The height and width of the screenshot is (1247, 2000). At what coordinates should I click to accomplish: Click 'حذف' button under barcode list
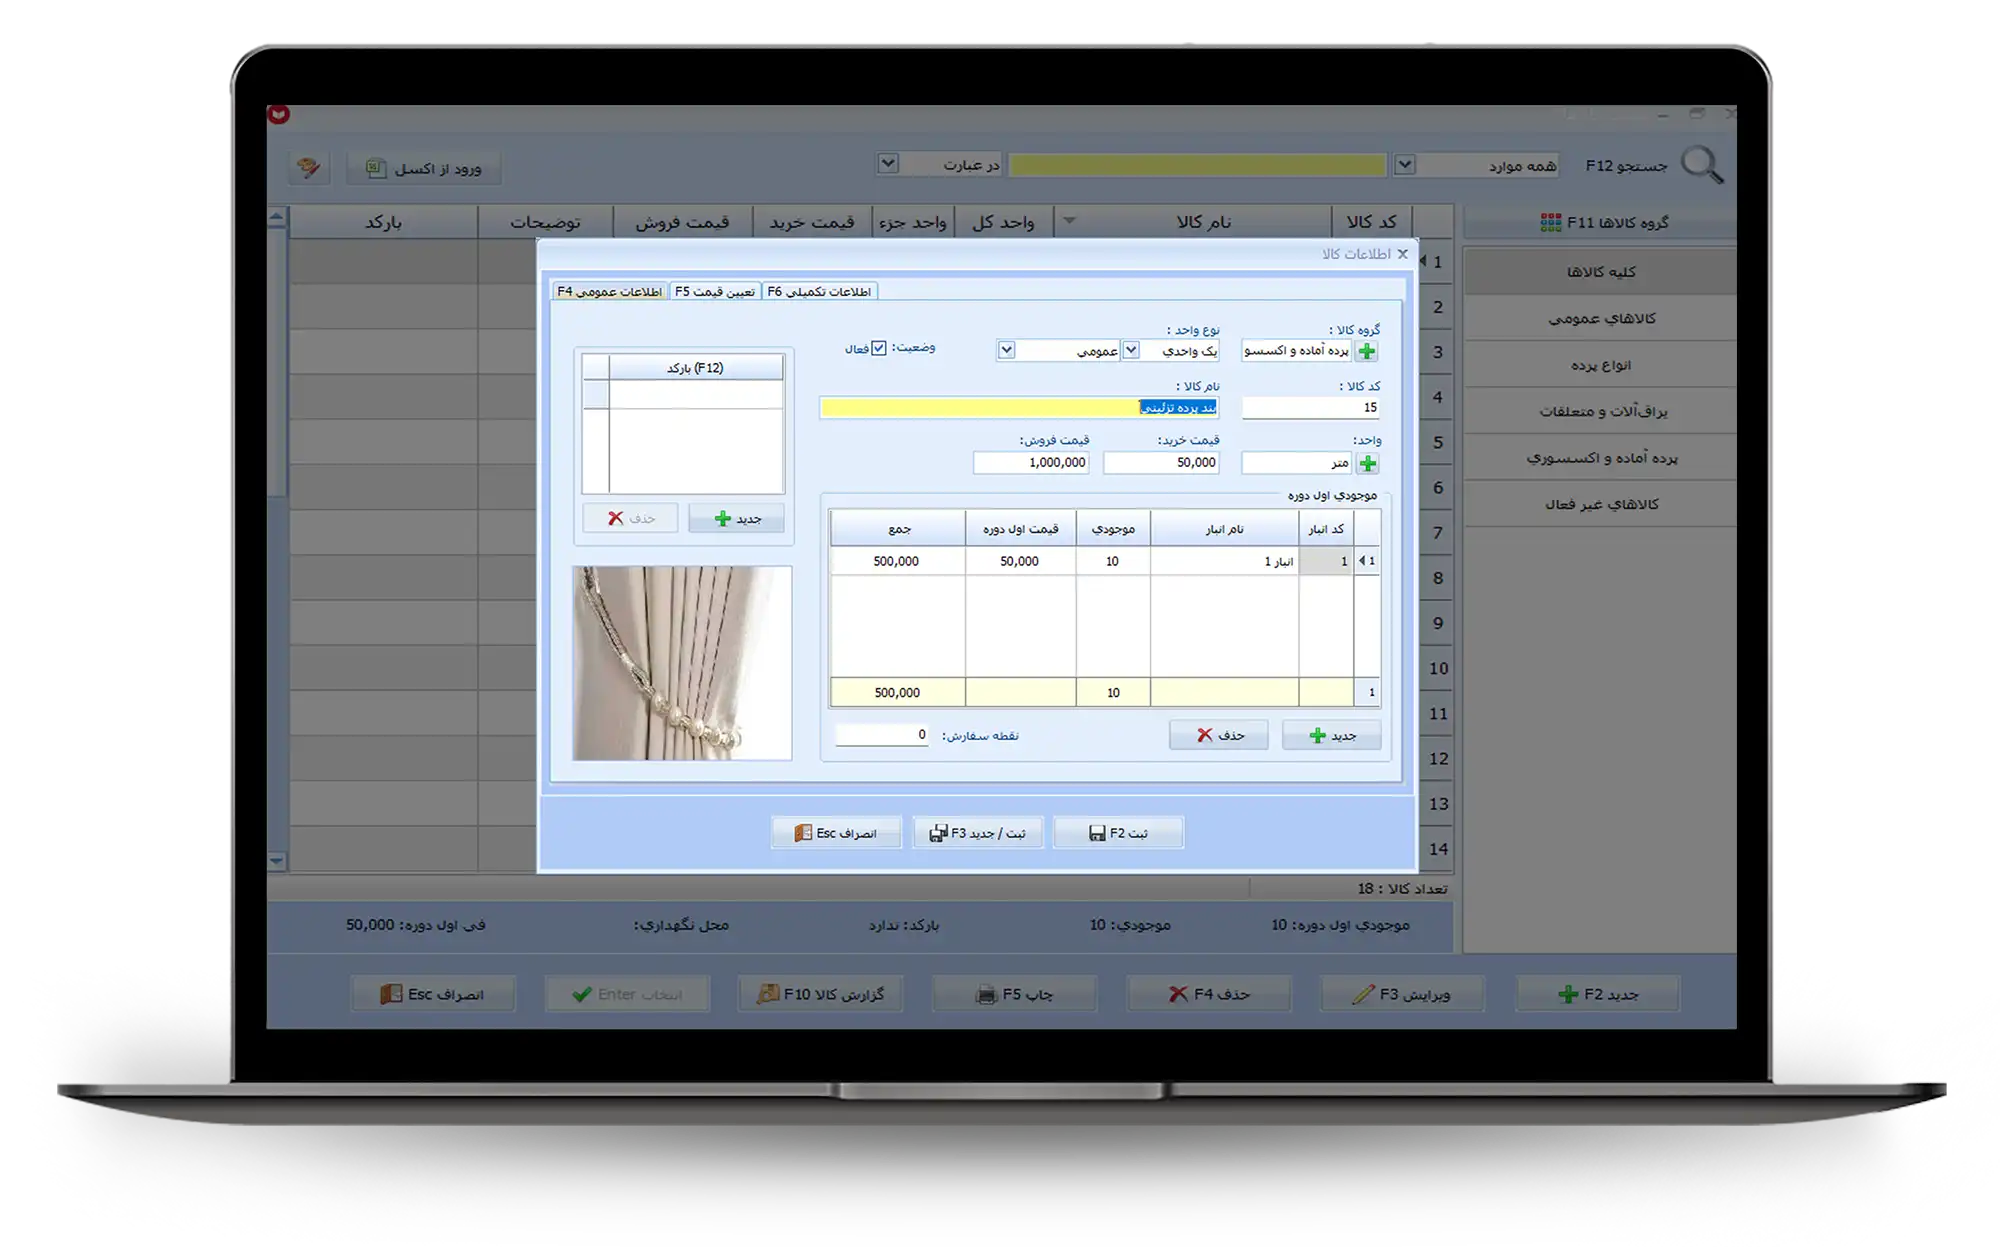coord(631,518)
